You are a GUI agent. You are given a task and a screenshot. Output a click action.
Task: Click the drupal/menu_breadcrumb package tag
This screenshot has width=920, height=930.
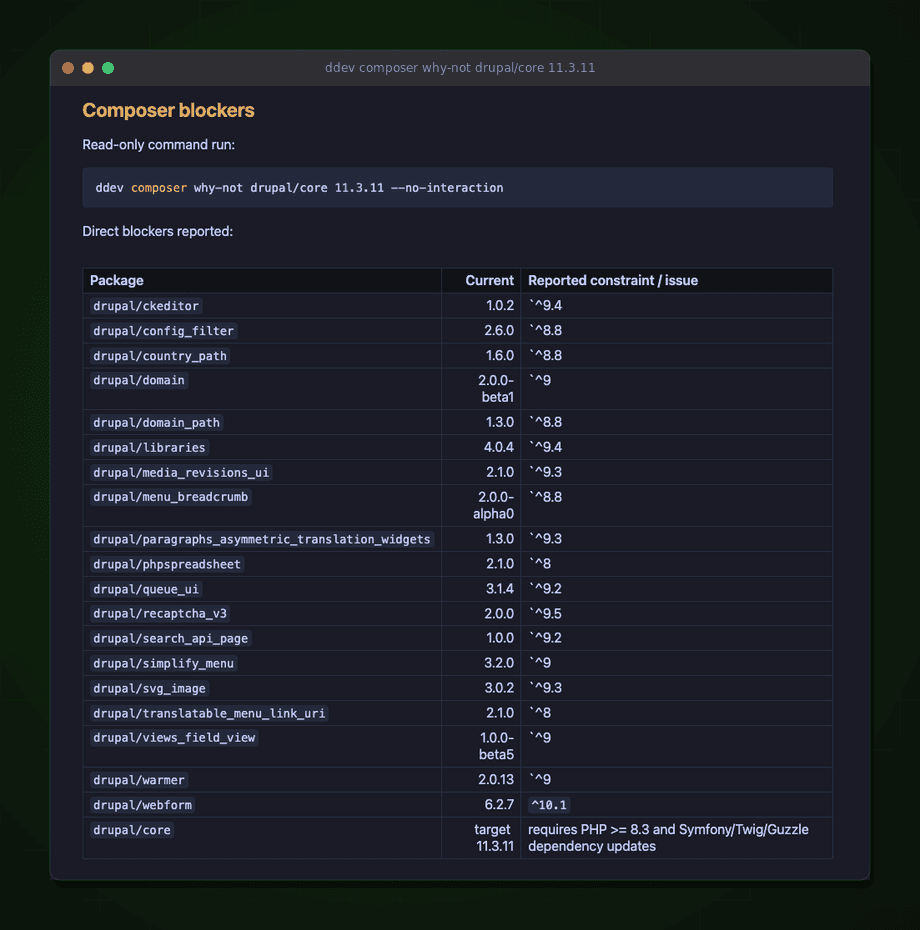170,497
